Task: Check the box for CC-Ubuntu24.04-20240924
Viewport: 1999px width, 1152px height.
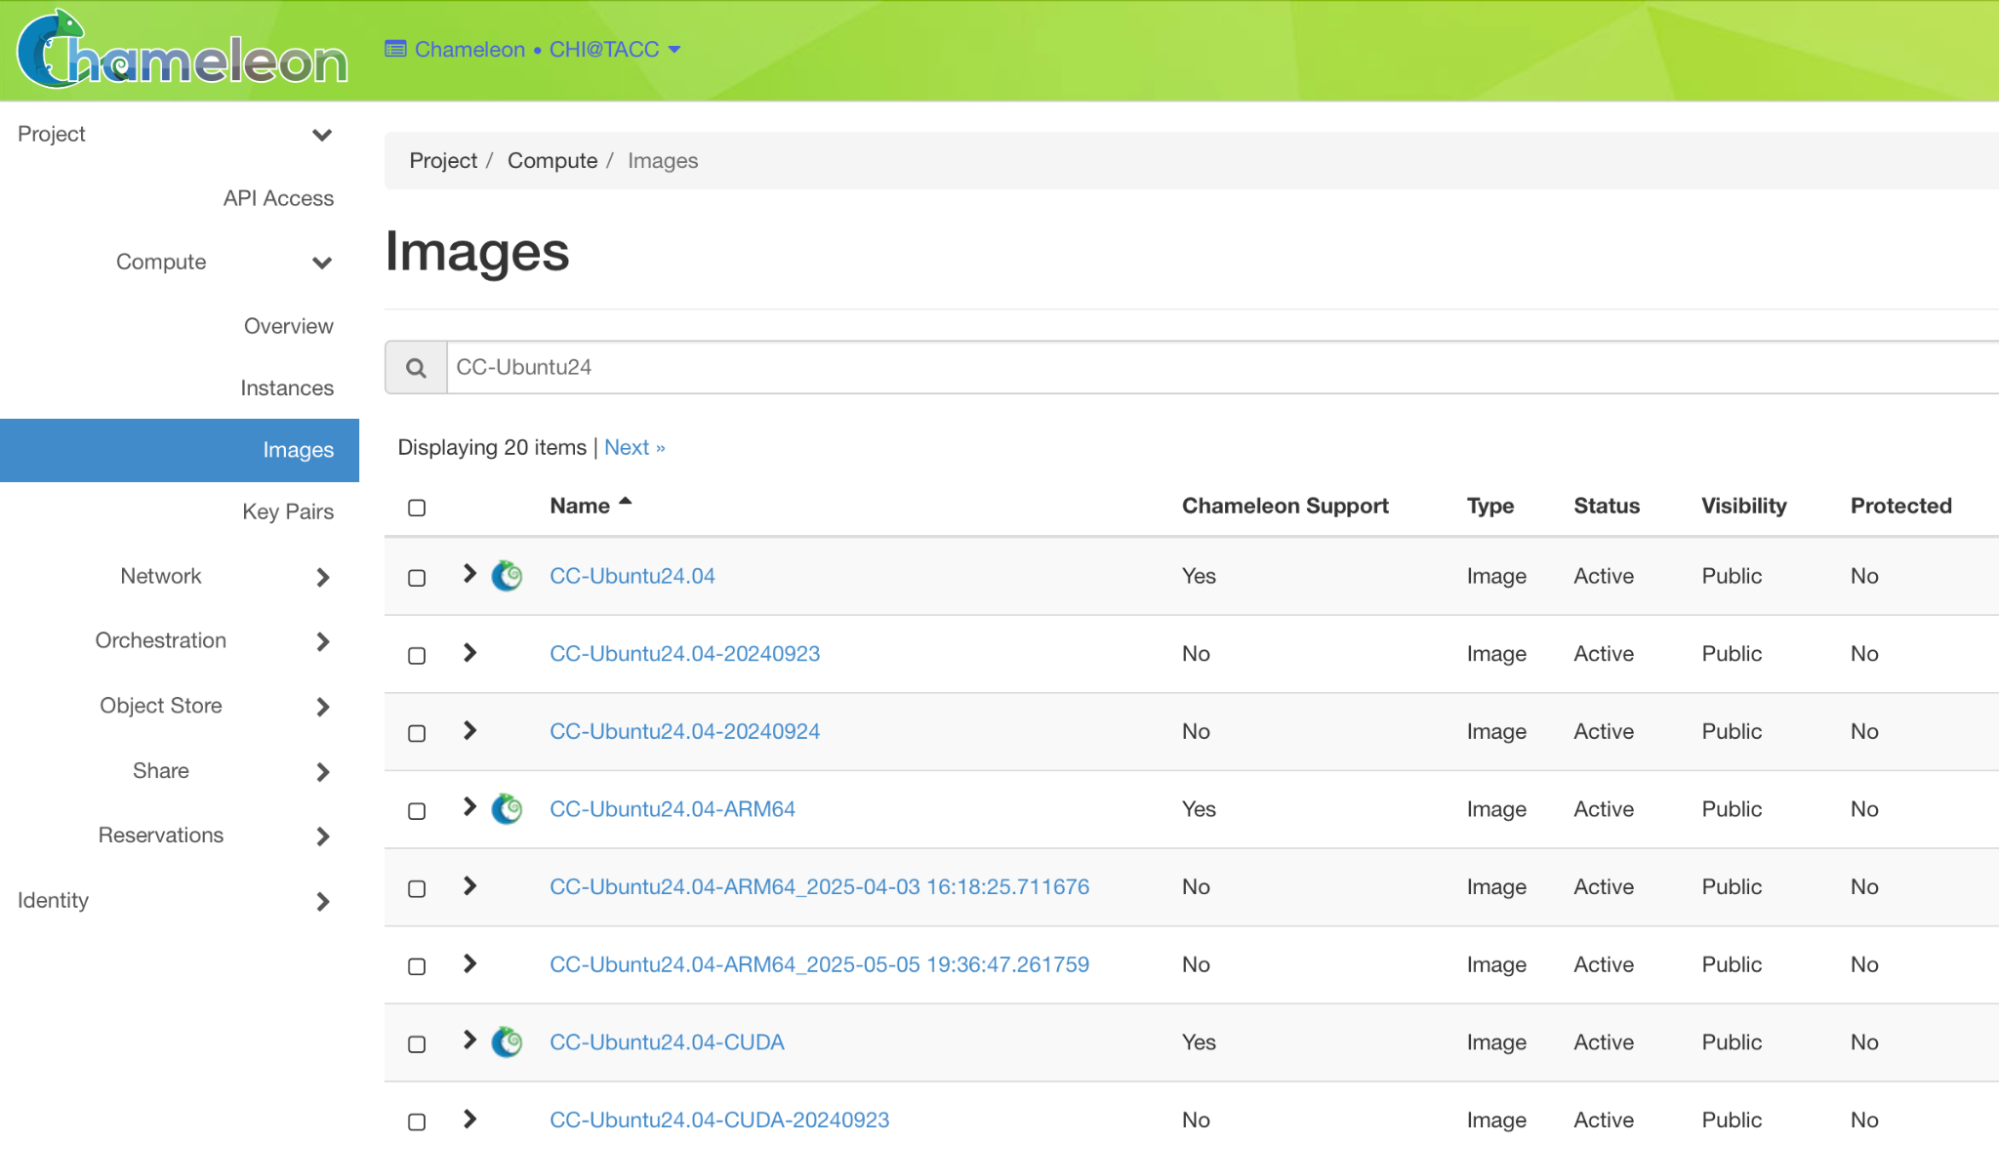Action: 417,733
